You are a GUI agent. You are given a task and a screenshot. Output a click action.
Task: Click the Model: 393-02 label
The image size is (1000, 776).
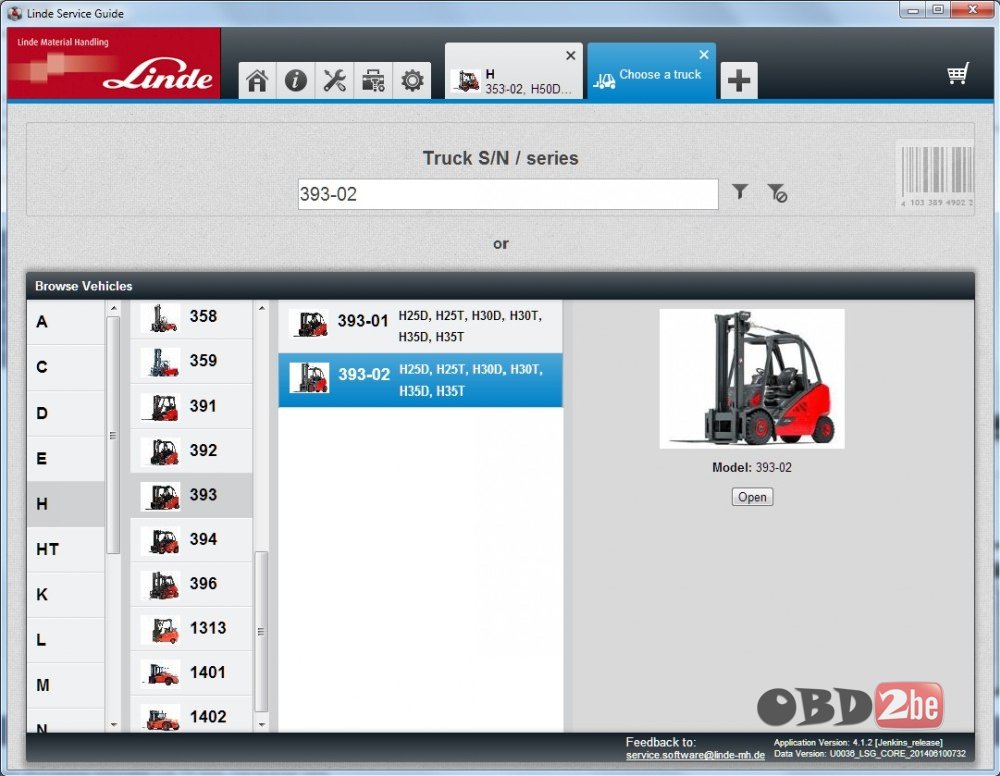(752, 467)
